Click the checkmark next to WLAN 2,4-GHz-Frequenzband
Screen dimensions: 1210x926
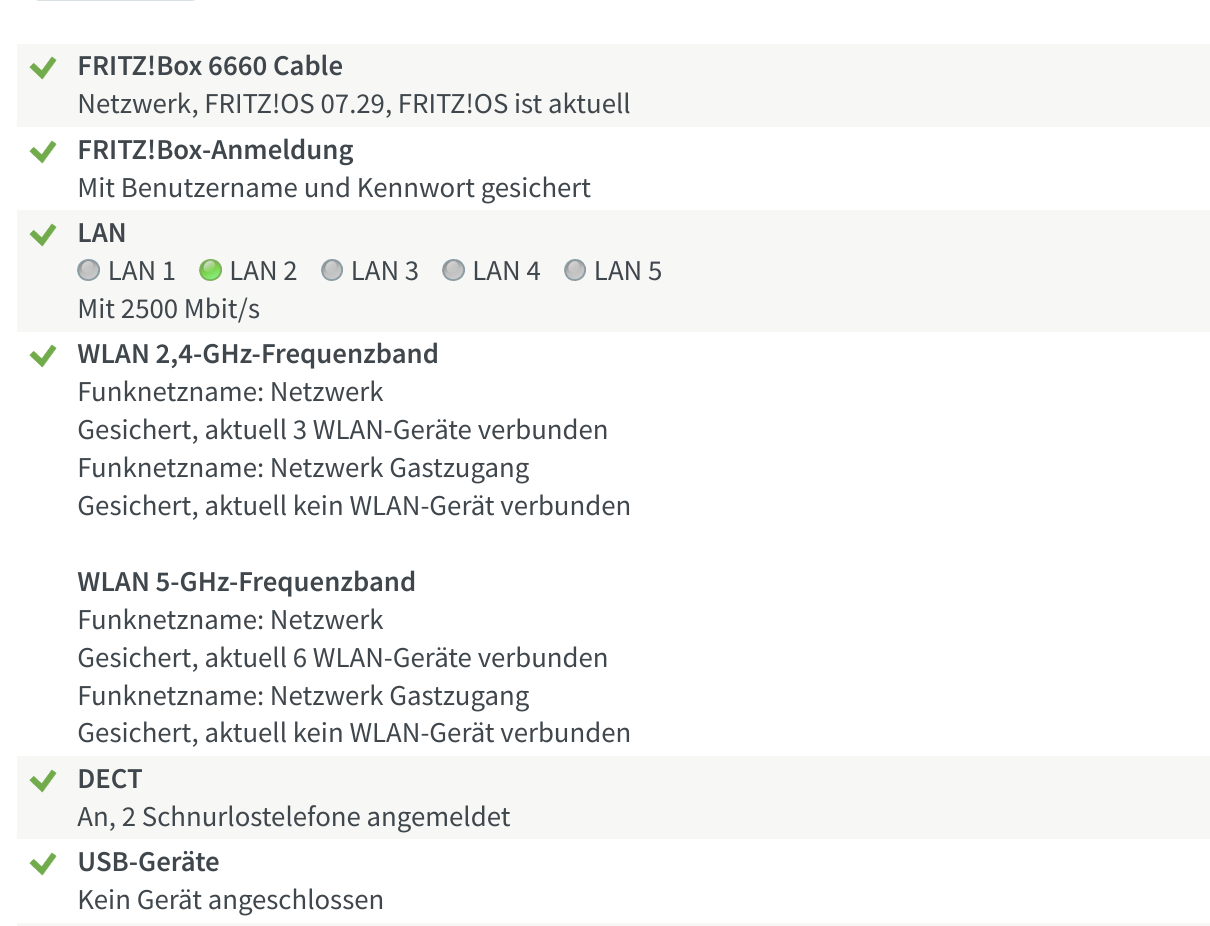click(x=42, y=357)
